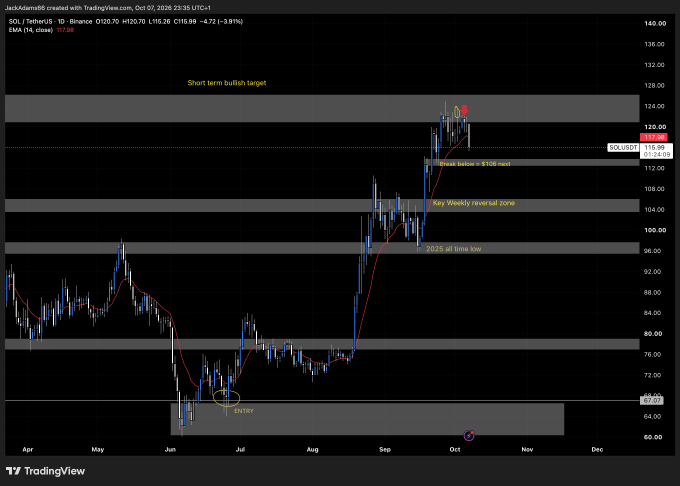680x486 pixels.
Task: Click the 64.00 price axis label
Action: 653,417
